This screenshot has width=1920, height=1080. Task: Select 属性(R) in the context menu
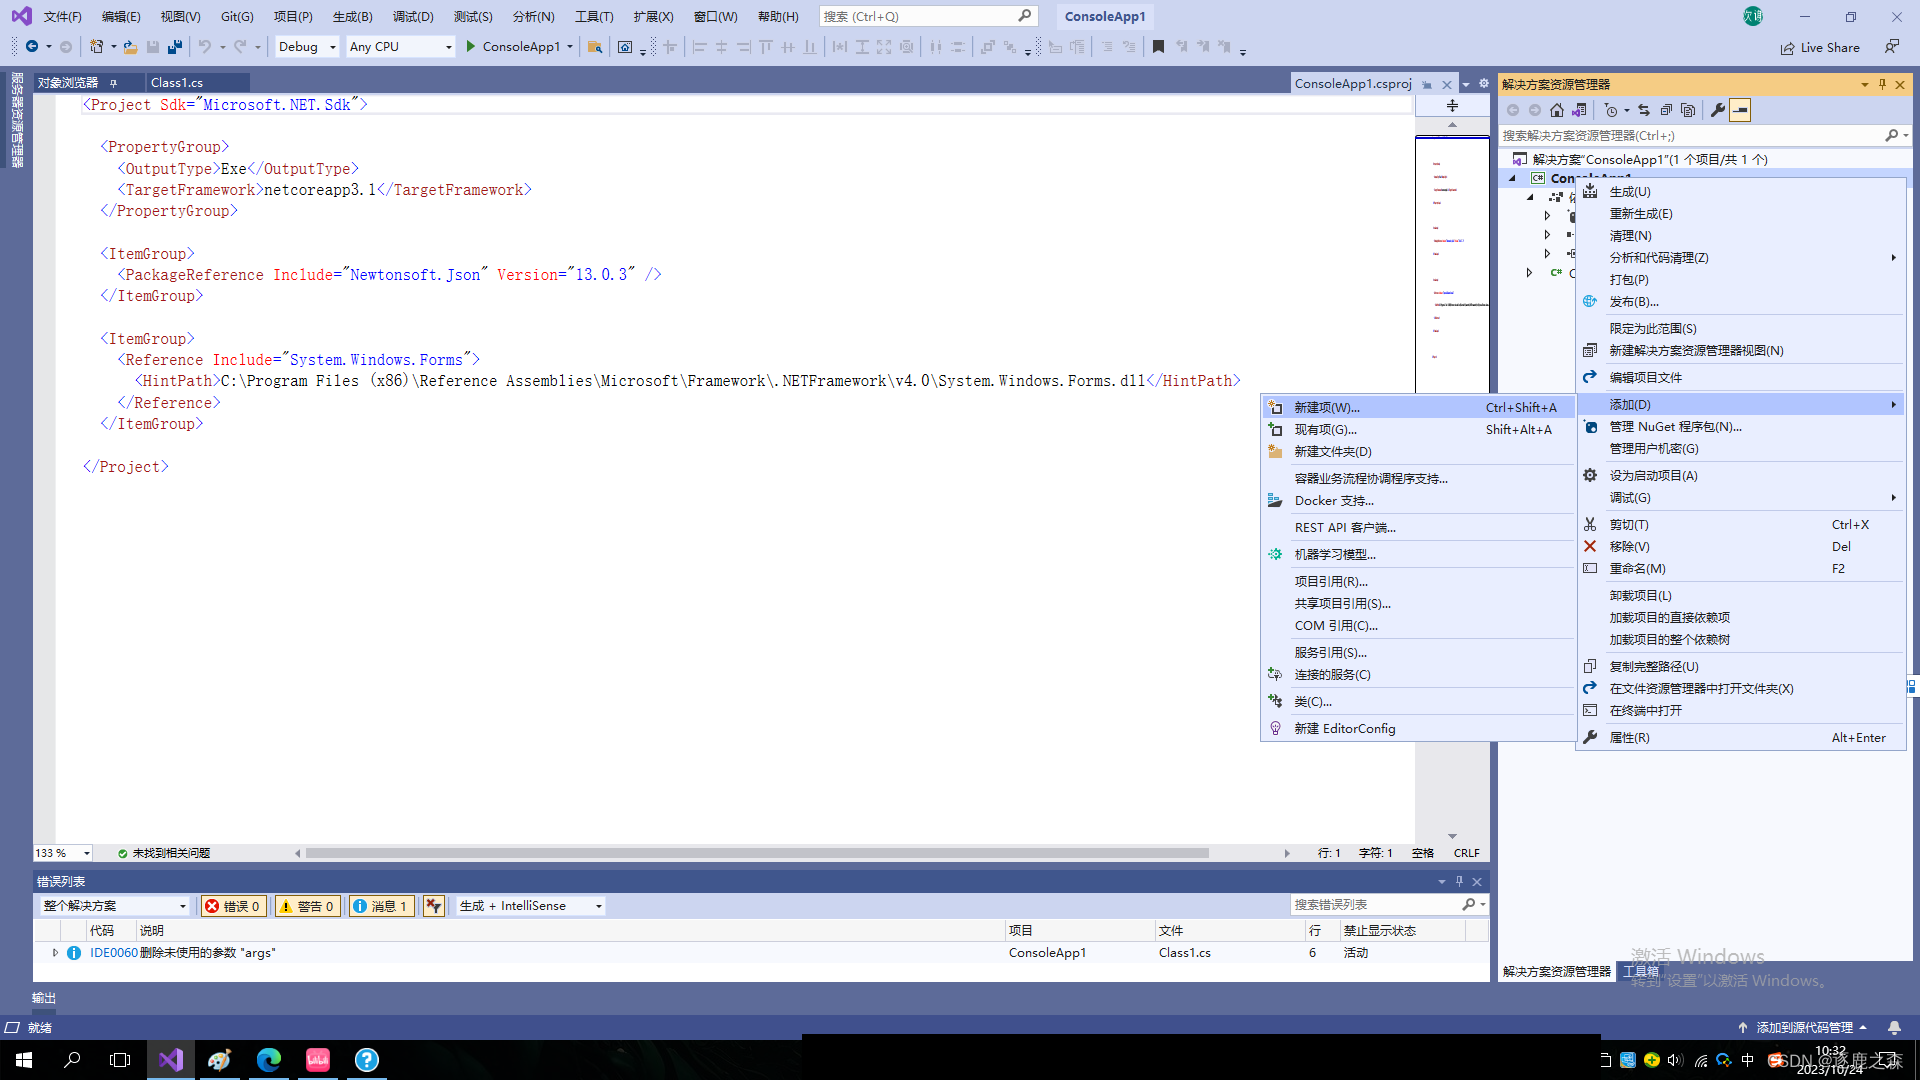[1740, 738]
